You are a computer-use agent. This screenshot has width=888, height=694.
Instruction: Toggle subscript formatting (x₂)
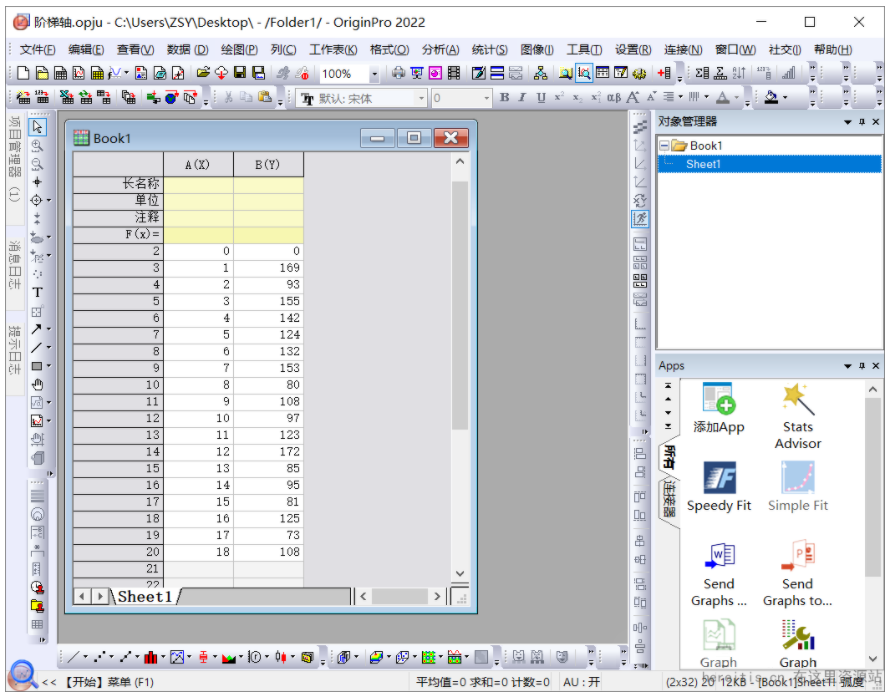coord(577,97)
